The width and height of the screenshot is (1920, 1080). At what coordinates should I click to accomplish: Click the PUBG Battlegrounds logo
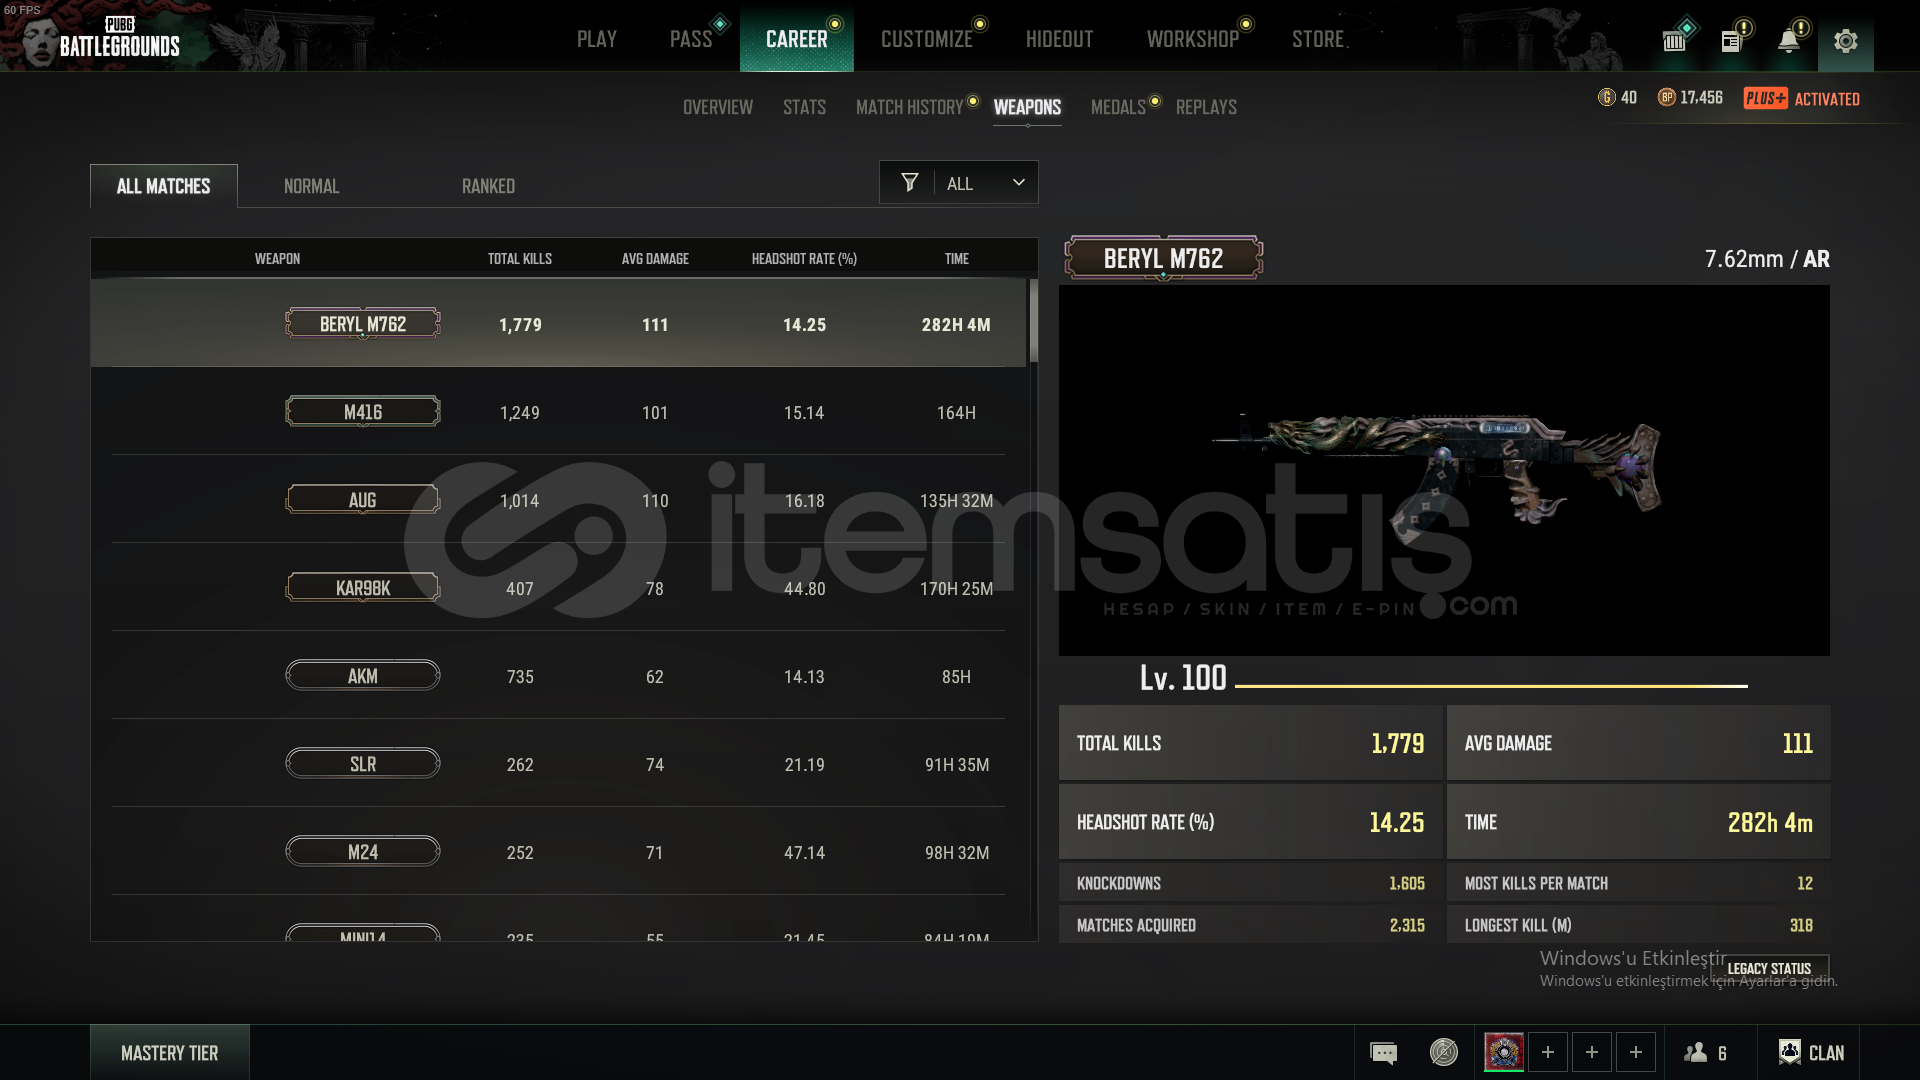click(x=119, y=38)
